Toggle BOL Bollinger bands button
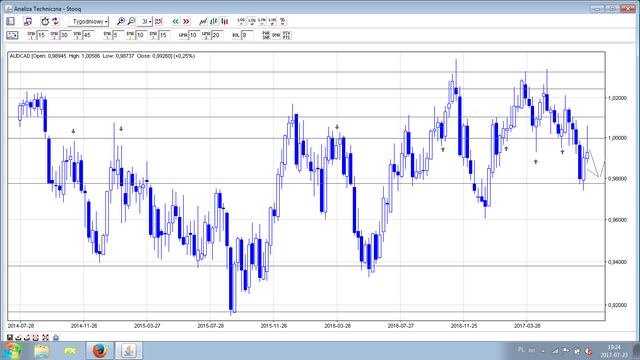Viewport: 640px width, 360px height. pyautogui.click(x=236, y=36)
